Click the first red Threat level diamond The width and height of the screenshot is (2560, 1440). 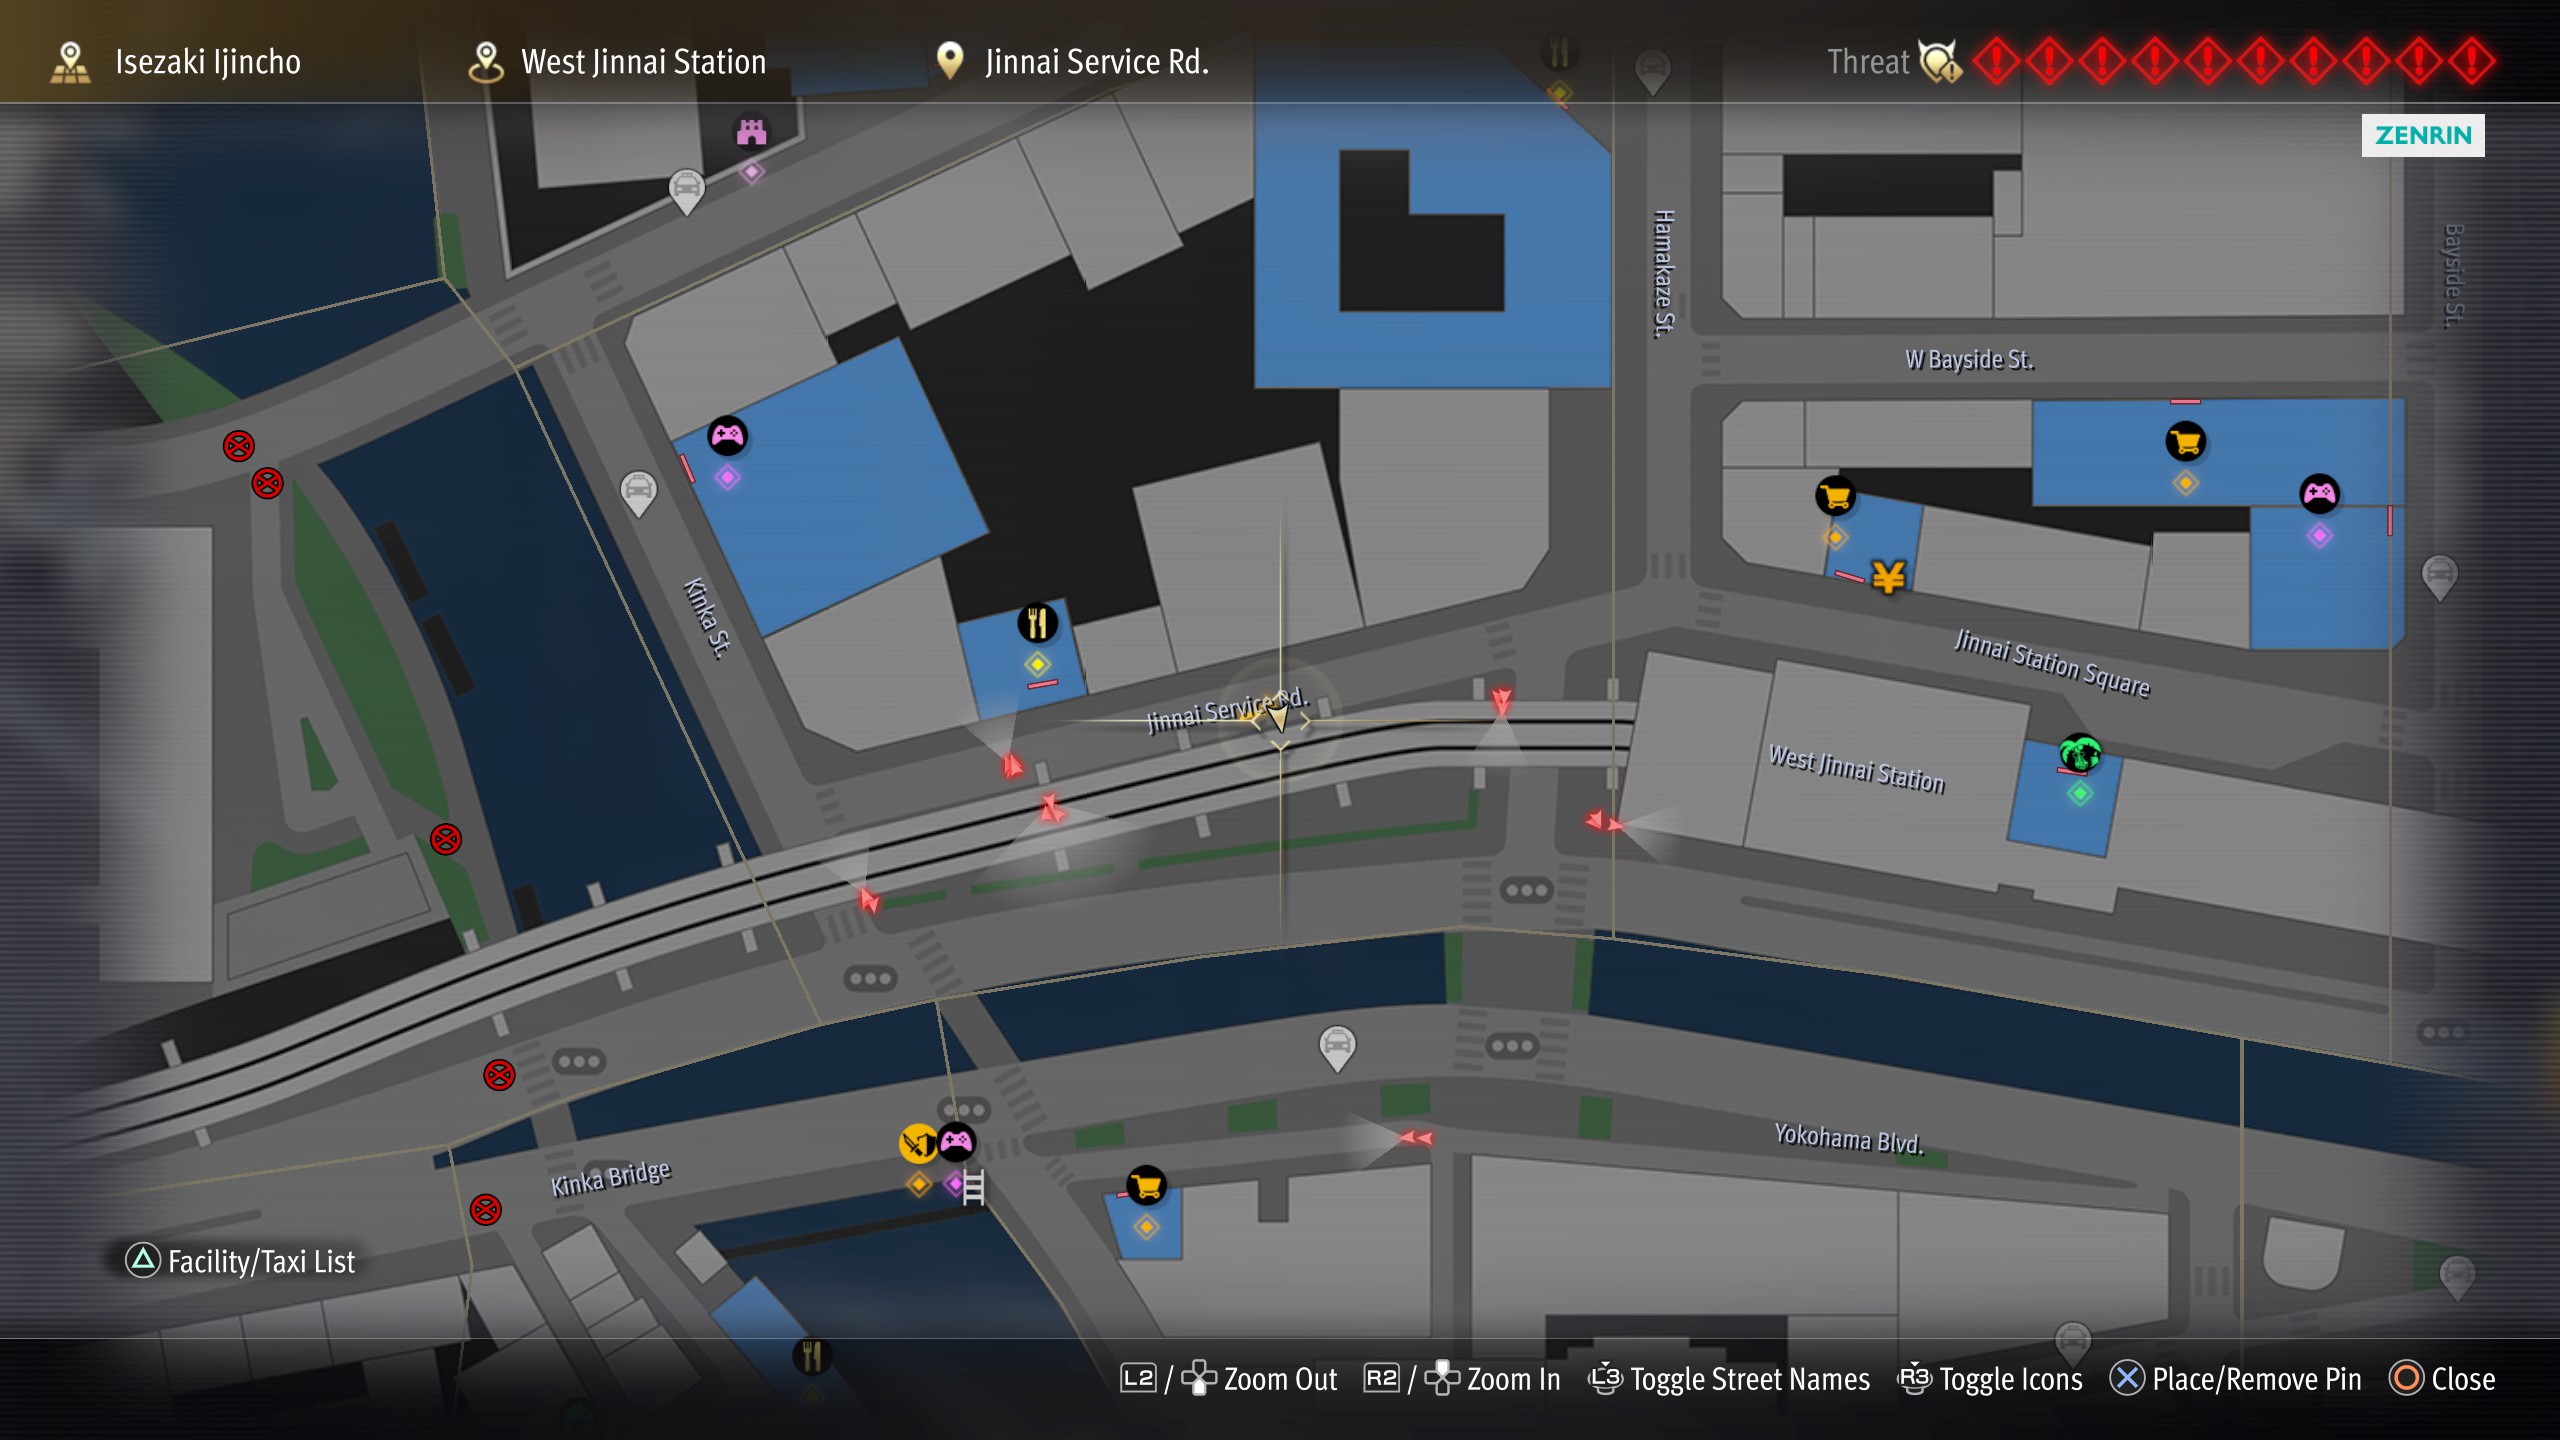click(1996, 61)
